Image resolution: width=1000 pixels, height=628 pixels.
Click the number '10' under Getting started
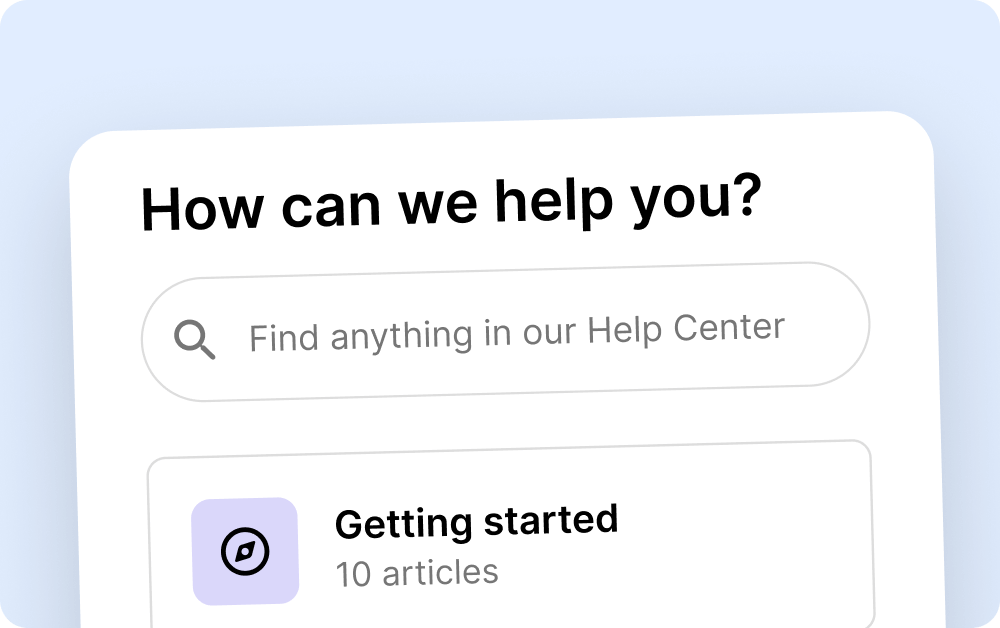point(353,574)
